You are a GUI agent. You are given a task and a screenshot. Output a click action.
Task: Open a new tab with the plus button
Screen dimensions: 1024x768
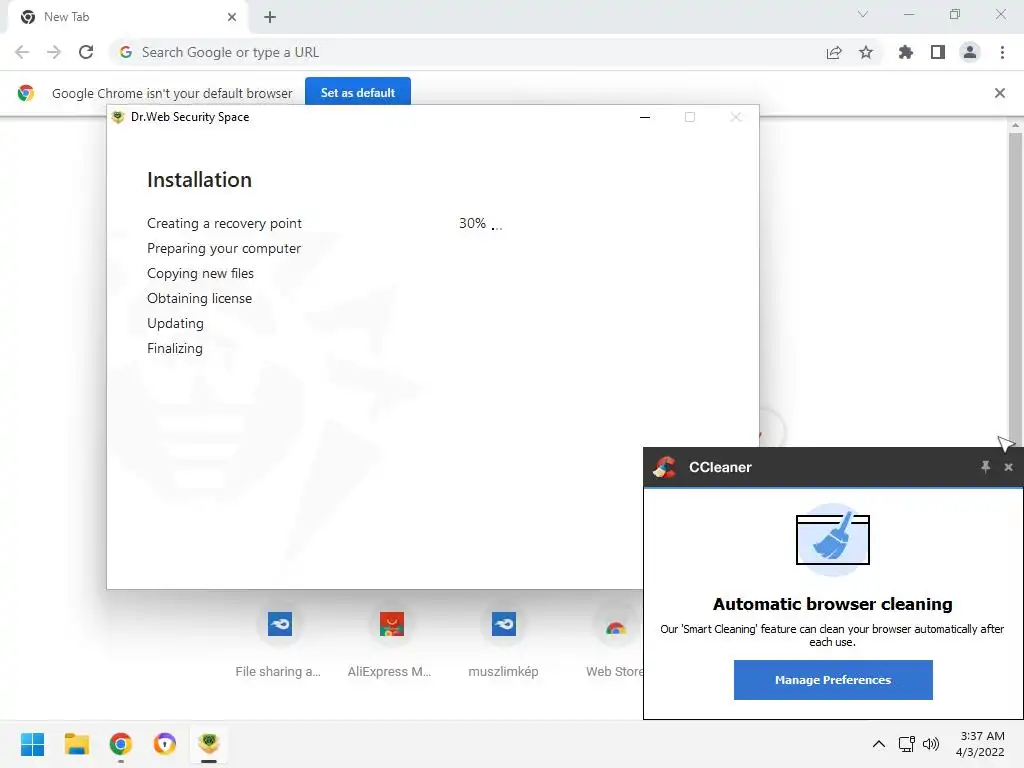pos(270,17)
